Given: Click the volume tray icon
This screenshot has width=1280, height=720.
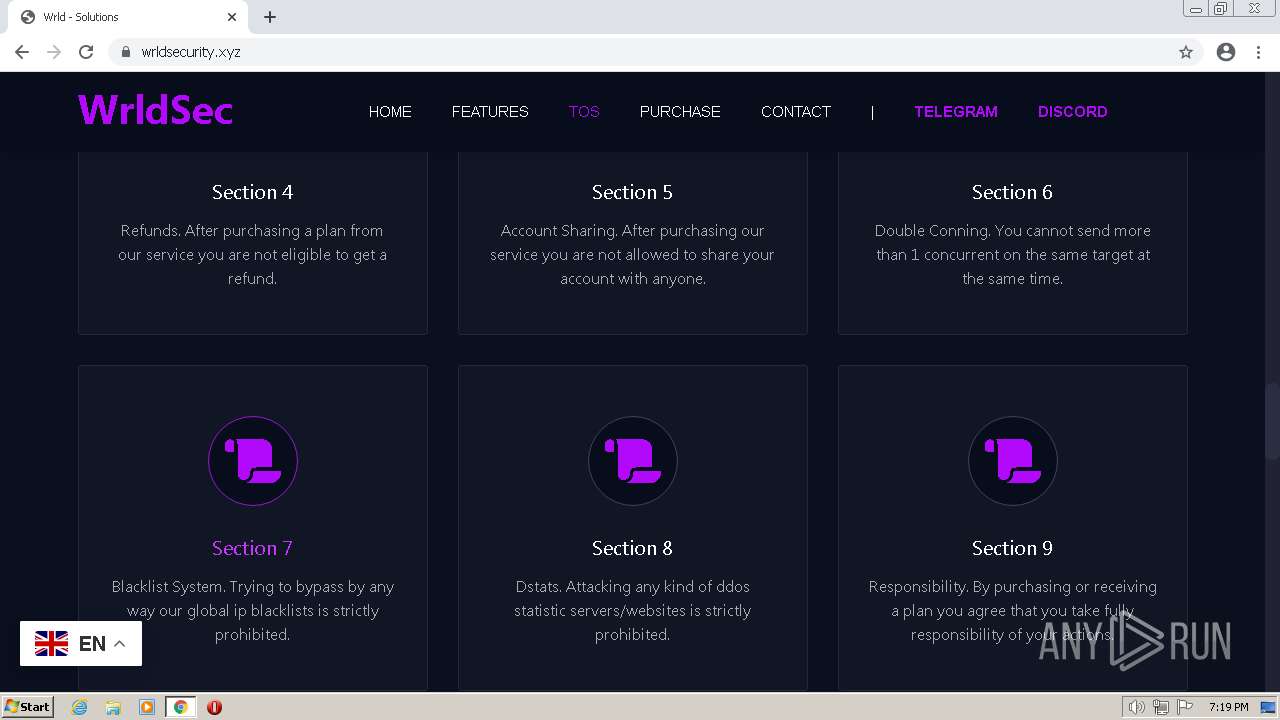Looking at the screenshot, I should click(1136, 707).
